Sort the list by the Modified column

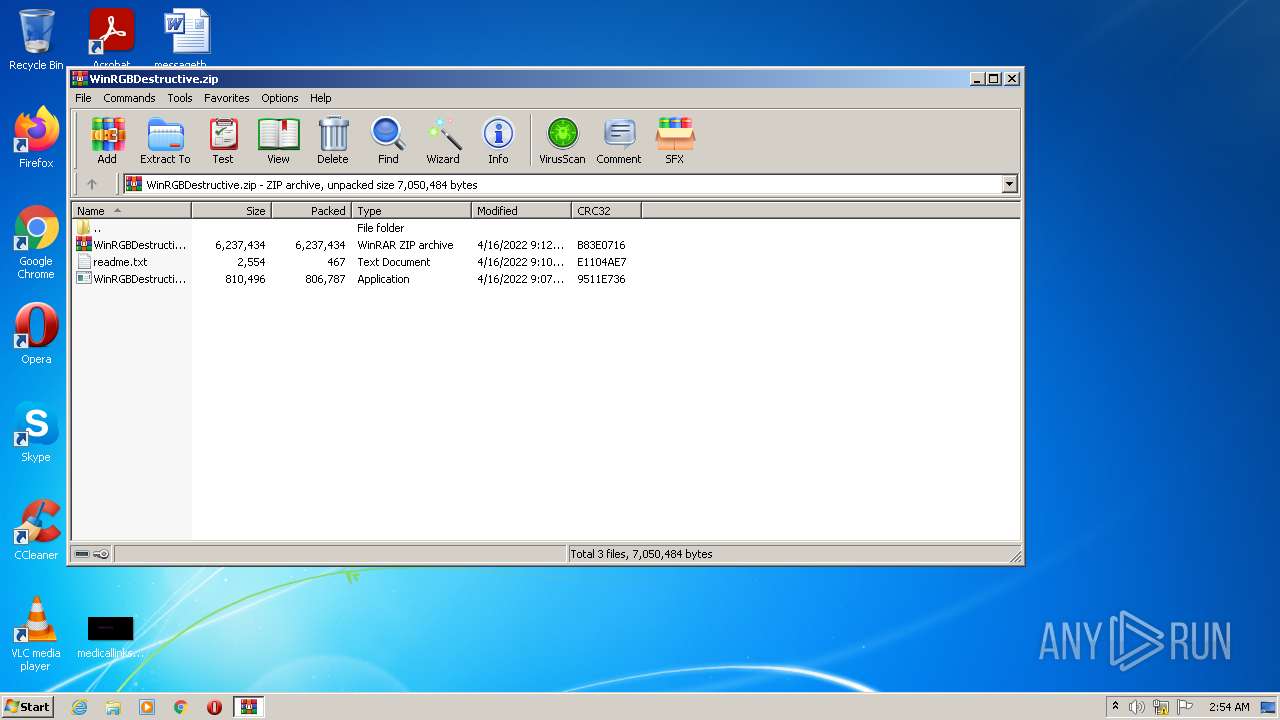(521, 211)
